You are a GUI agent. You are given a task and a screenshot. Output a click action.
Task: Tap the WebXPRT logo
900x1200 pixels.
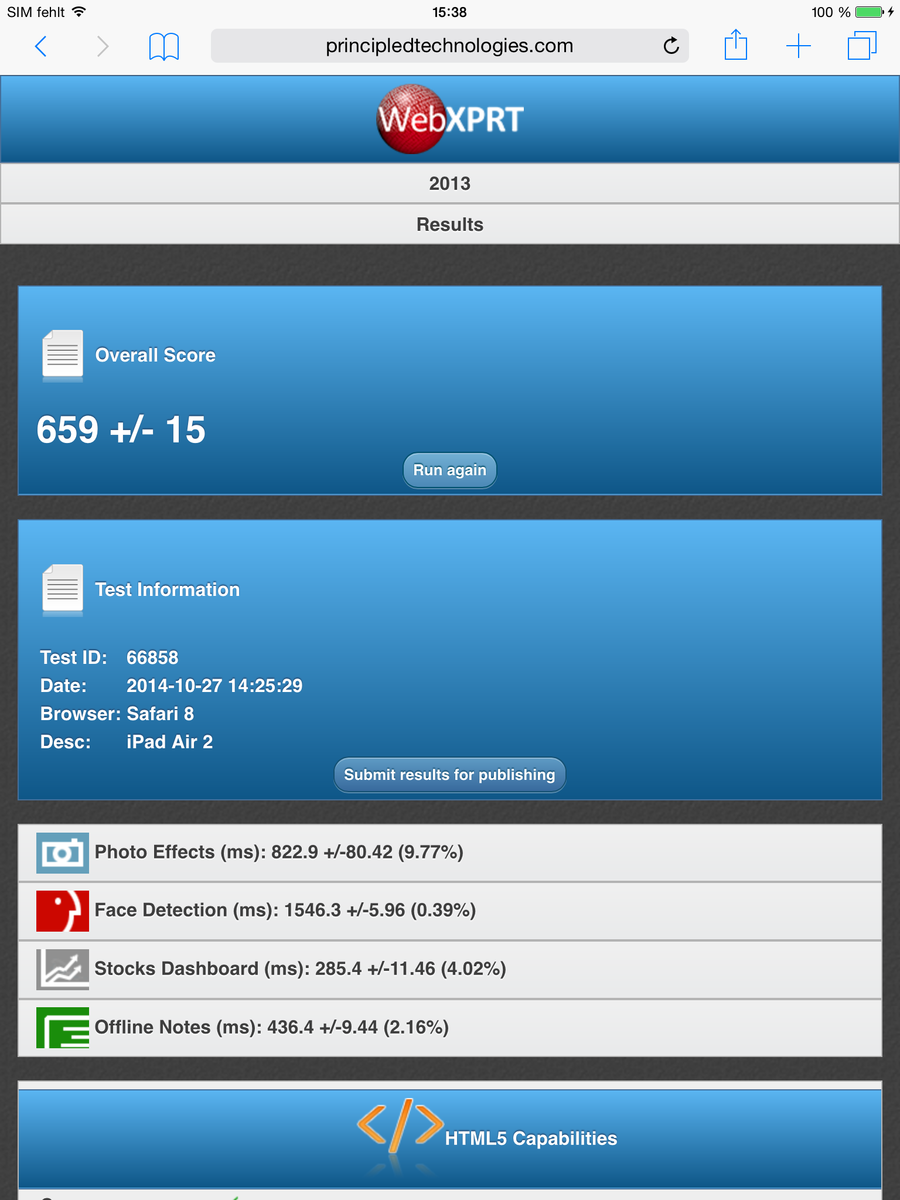click(x=450, y=120)
